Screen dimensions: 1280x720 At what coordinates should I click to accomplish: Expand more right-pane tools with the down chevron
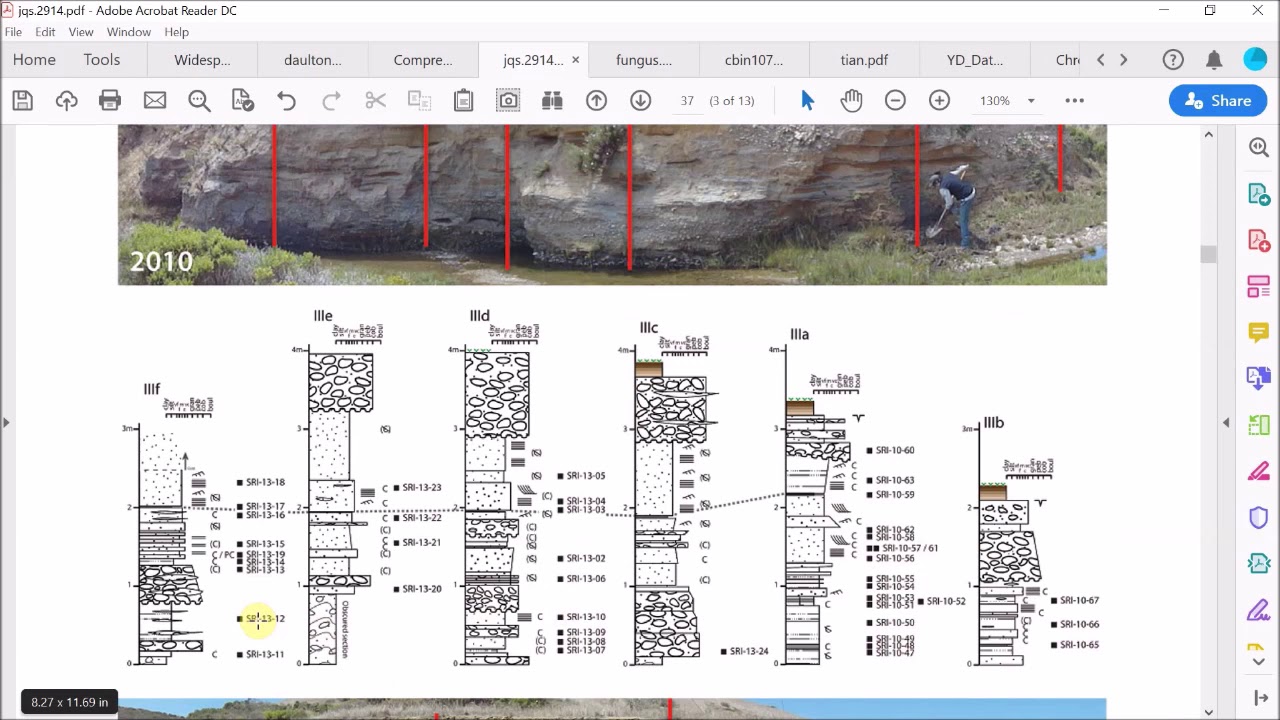click(1258, 661)
